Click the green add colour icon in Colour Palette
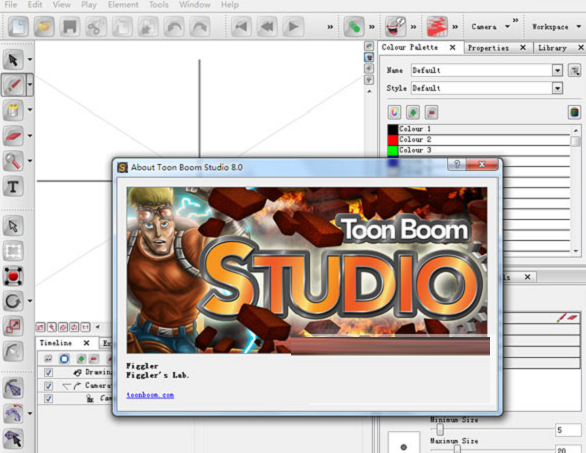The height and width of the screenshot is (453, 586). pos(413,112)
